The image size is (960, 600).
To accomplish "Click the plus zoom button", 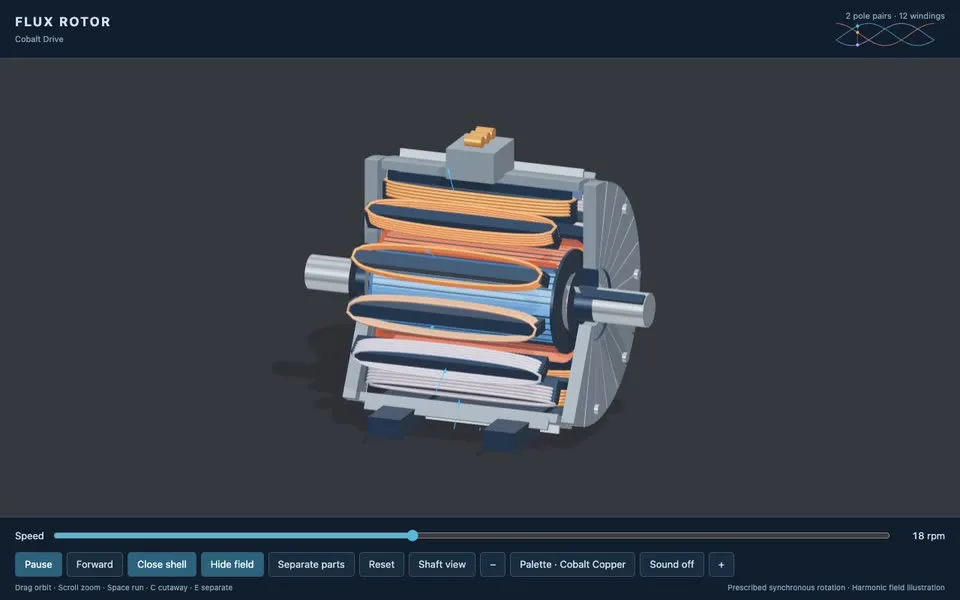I will [721, 564].
